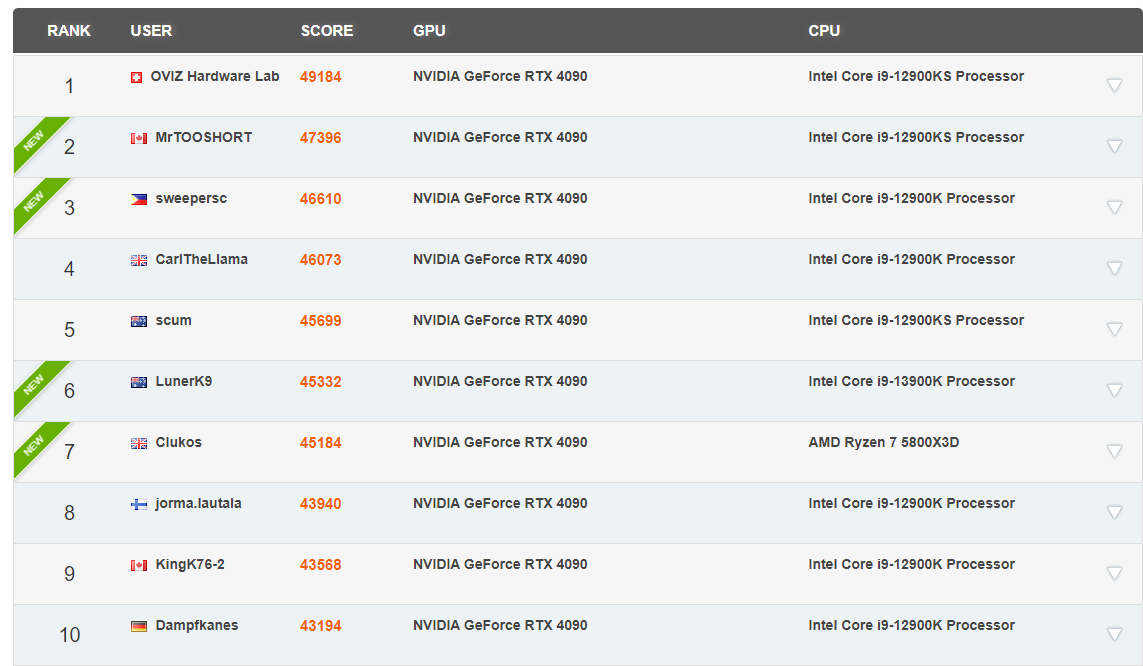Screen dimensions: 1143x666
Task: Expand details arrow for CarlTheLlama row
Action: tap(1114, 268)
